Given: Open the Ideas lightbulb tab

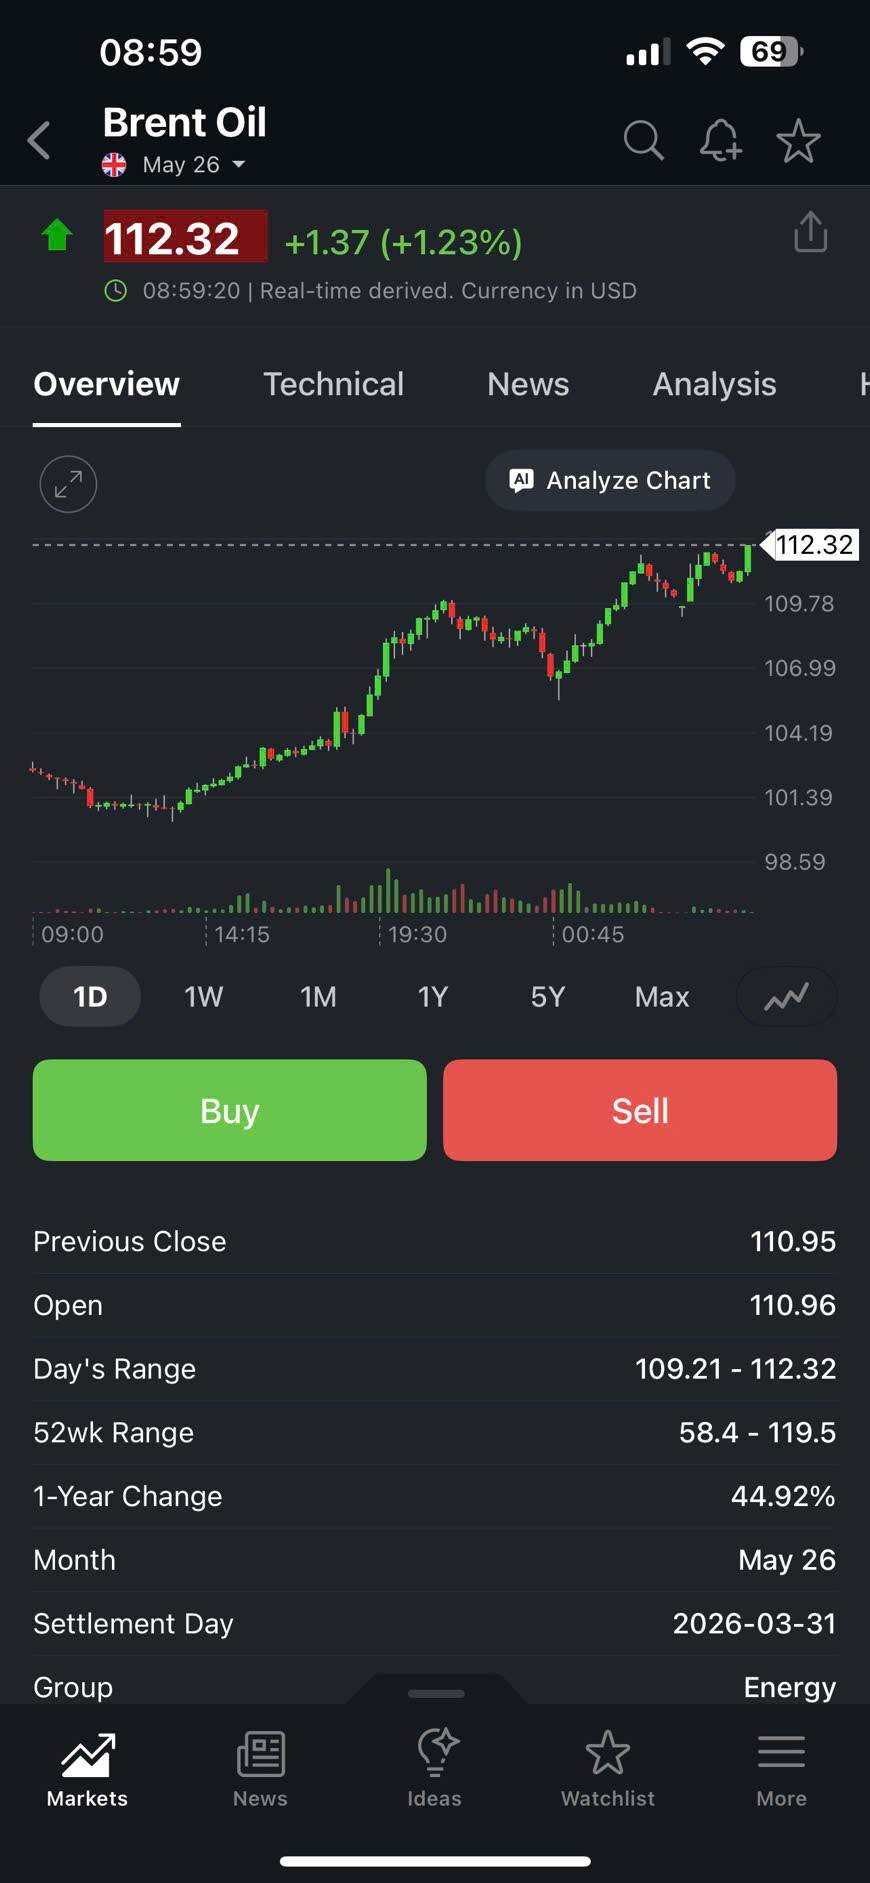Looking at the screenshot, I should click(435, 1768).
